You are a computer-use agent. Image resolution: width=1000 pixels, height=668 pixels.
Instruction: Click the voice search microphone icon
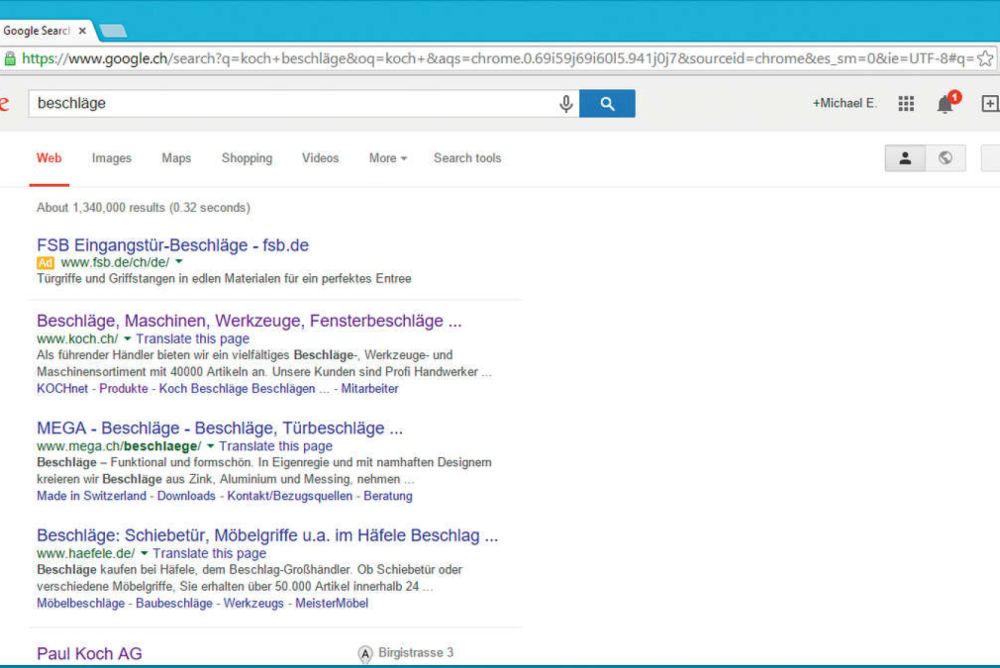[x=566, y=103]
